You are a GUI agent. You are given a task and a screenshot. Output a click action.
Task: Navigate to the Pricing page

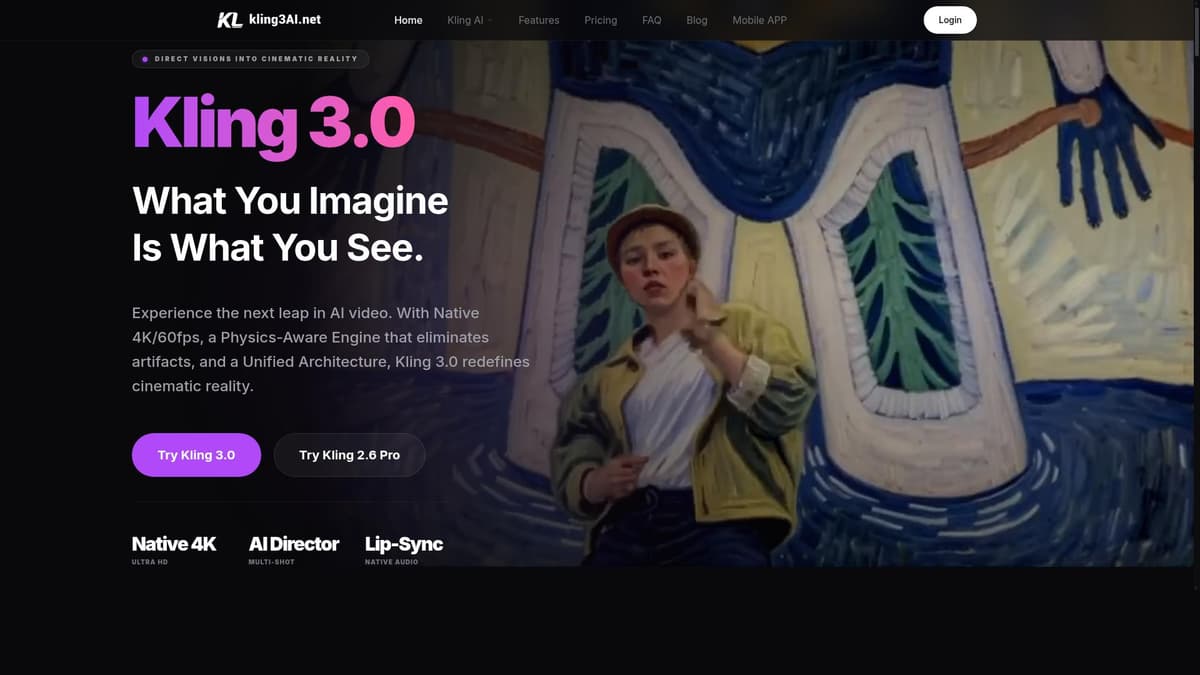click(600, 20)
